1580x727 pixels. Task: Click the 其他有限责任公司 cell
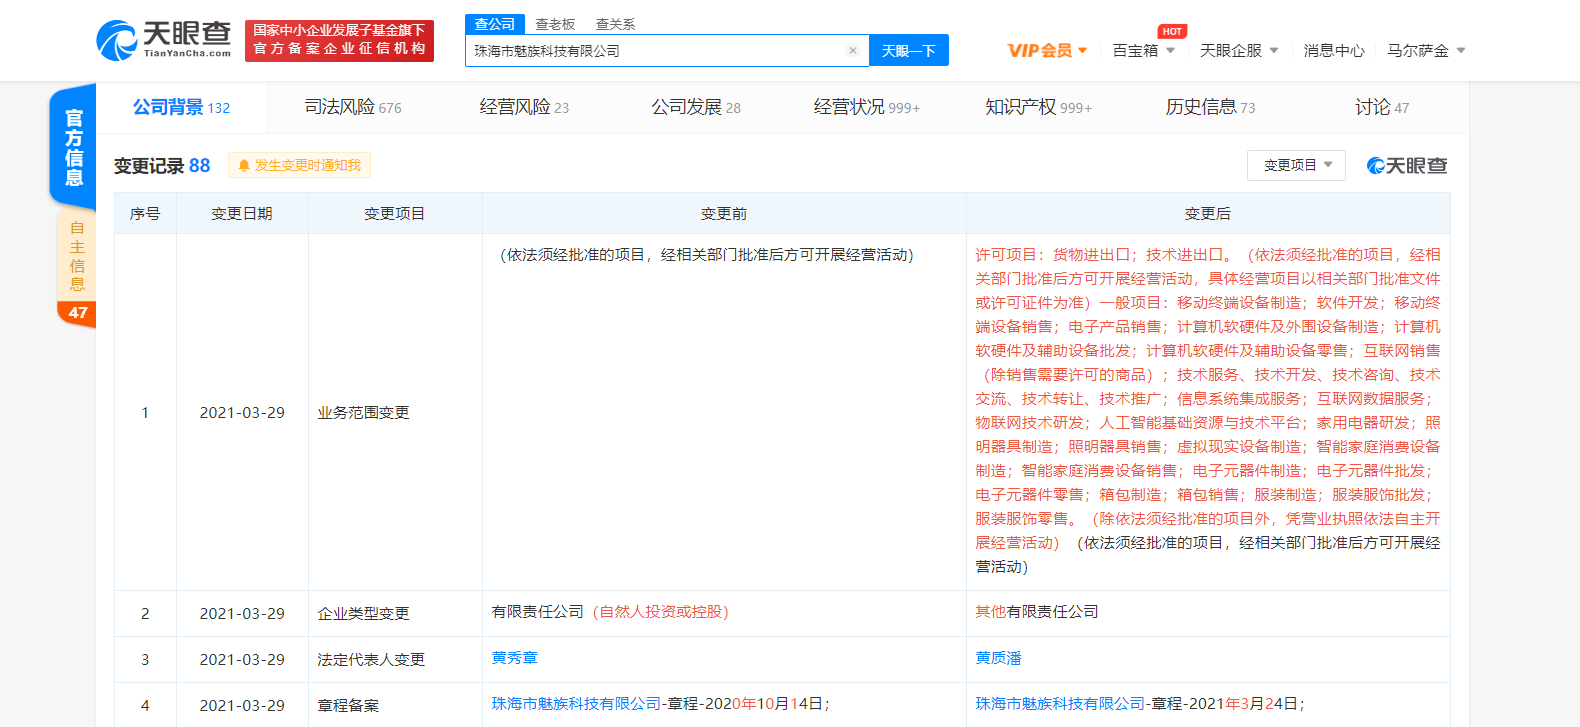coord(1208,614)
